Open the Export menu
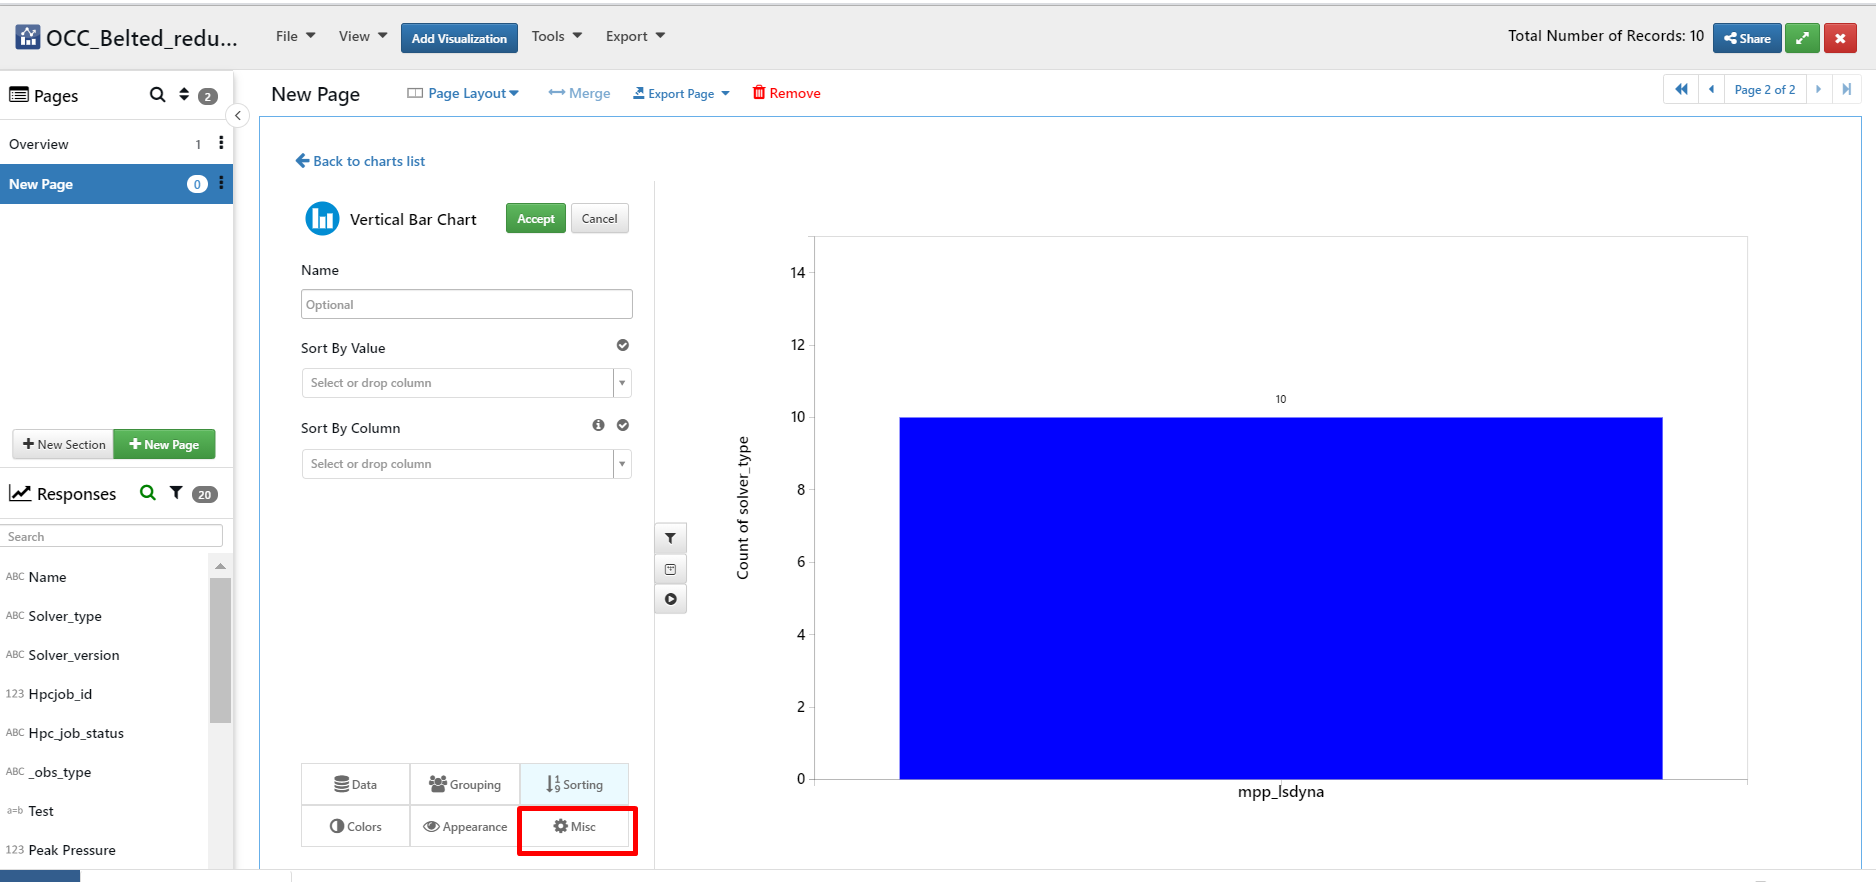The height and width of the screenshot is (882, 1876). coord(635,36)
